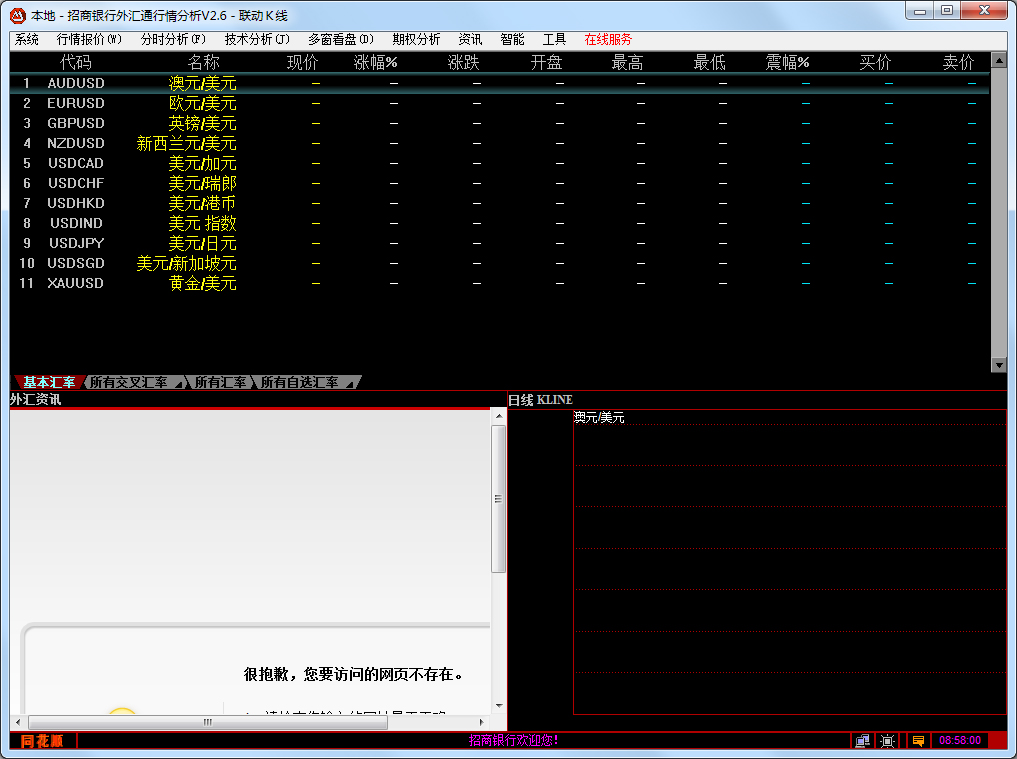Open the 在线服务 red menu link
The image size is (1017, 759).
click(x=608, y=40)
